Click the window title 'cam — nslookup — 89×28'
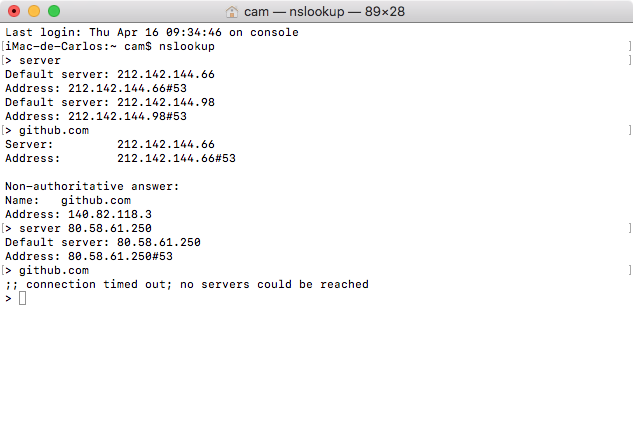The image size is (633, 422). tap(324, 12)
